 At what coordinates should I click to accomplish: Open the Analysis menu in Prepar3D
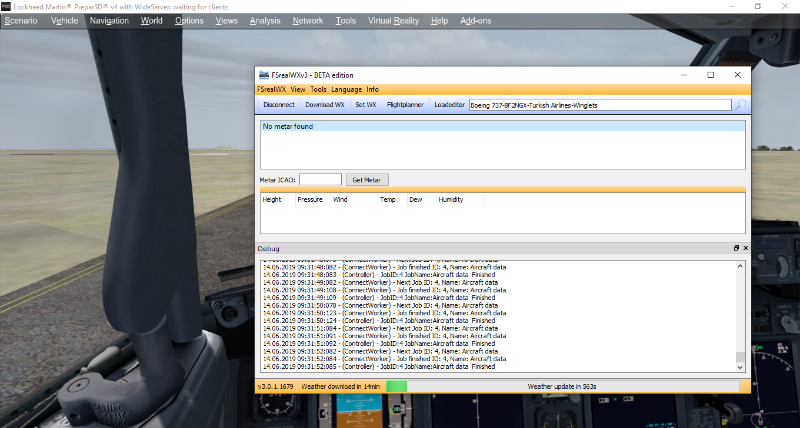(x=265, y=21)
